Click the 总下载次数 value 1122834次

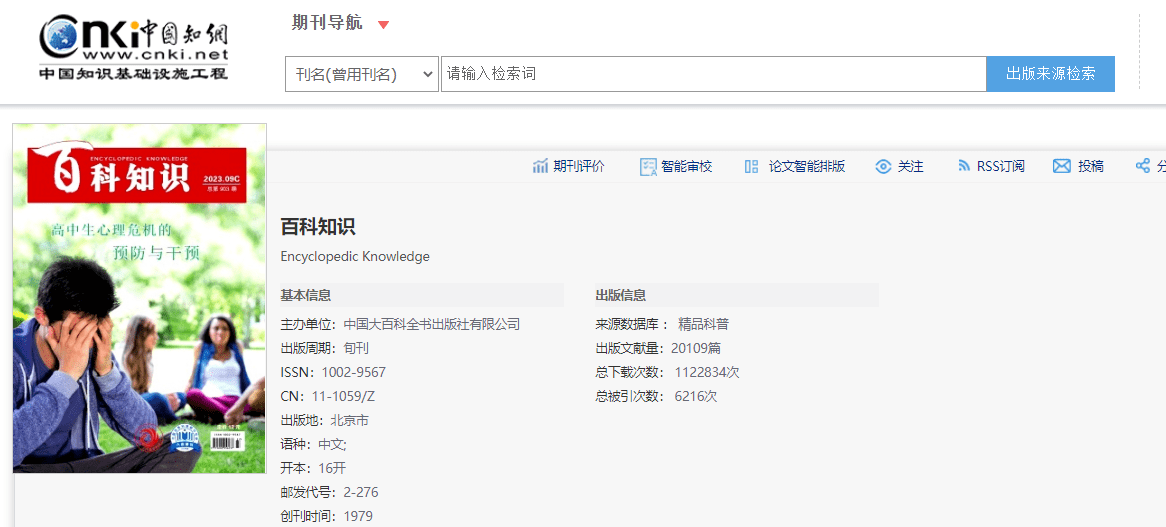707,372
